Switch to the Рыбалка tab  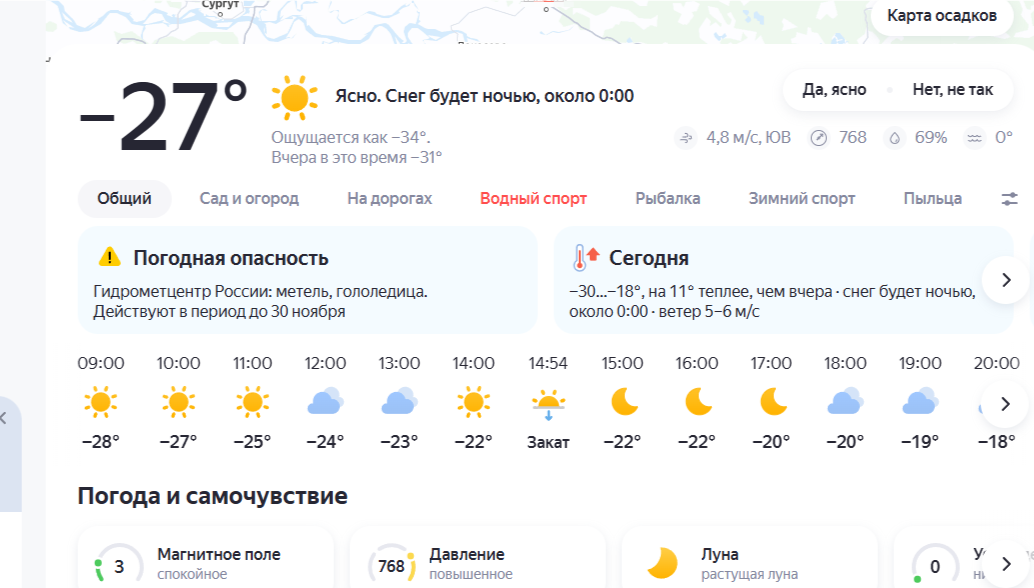pyautogui.click(x=667, y=198)
